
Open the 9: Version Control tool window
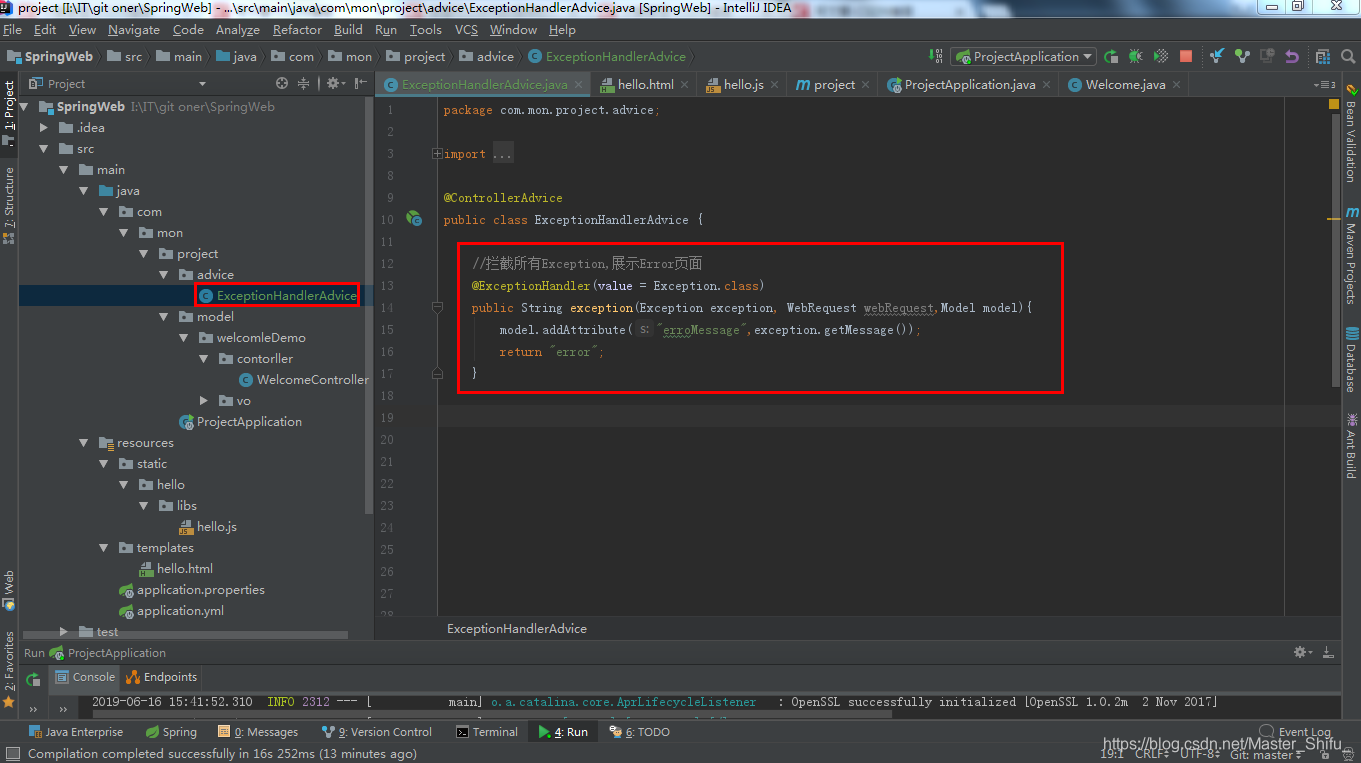(378, 732)
